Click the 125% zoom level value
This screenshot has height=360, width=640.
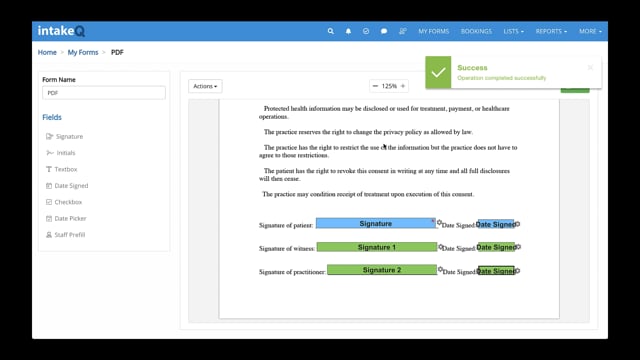(389, 86)
